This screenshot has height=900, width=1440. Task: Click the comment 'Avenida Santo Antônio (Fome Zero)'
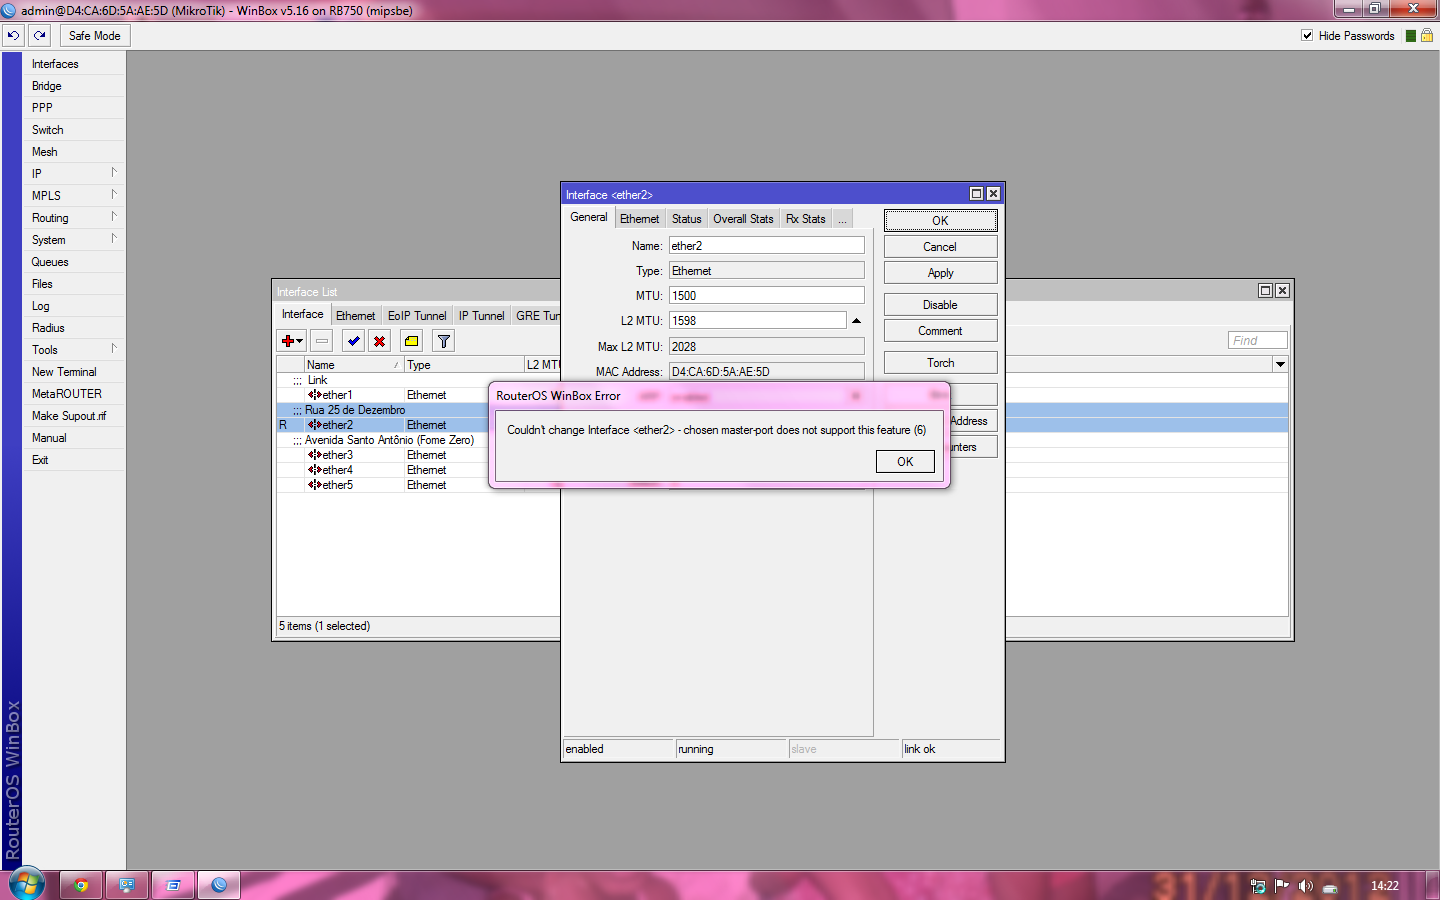(389, 440)
